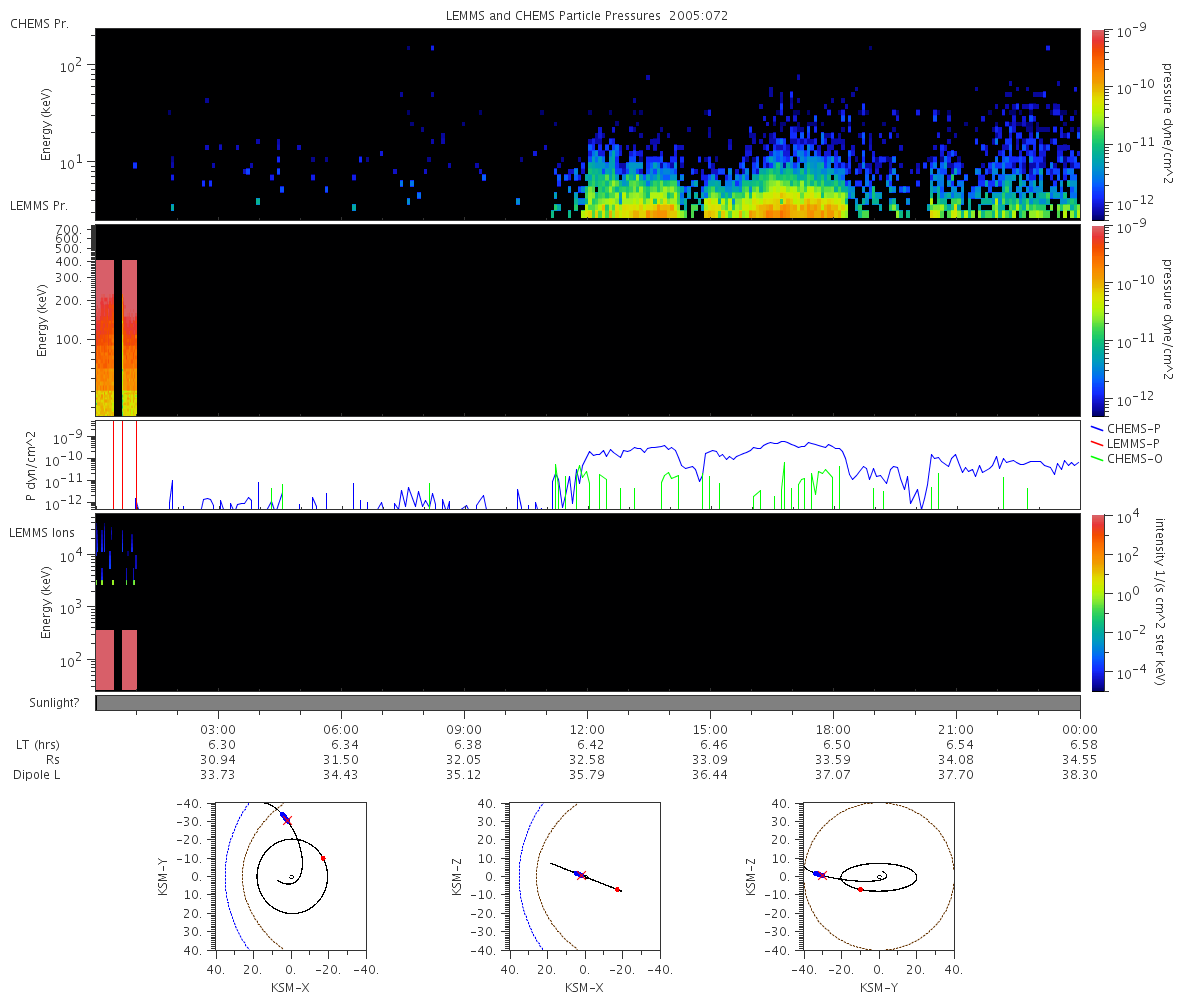Click the 00:00 time axis label

1080,729
